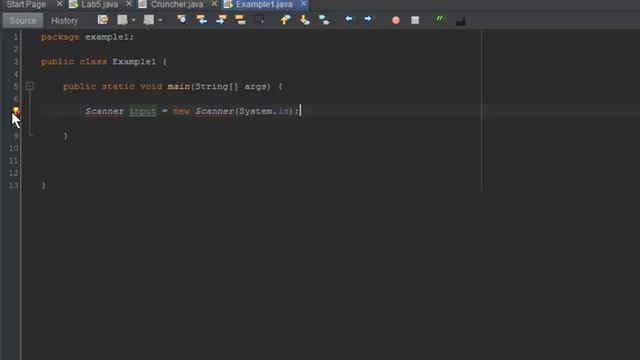
Task: Close the Start Page tab
Action: pyautogui.click(x=60, y=4)
